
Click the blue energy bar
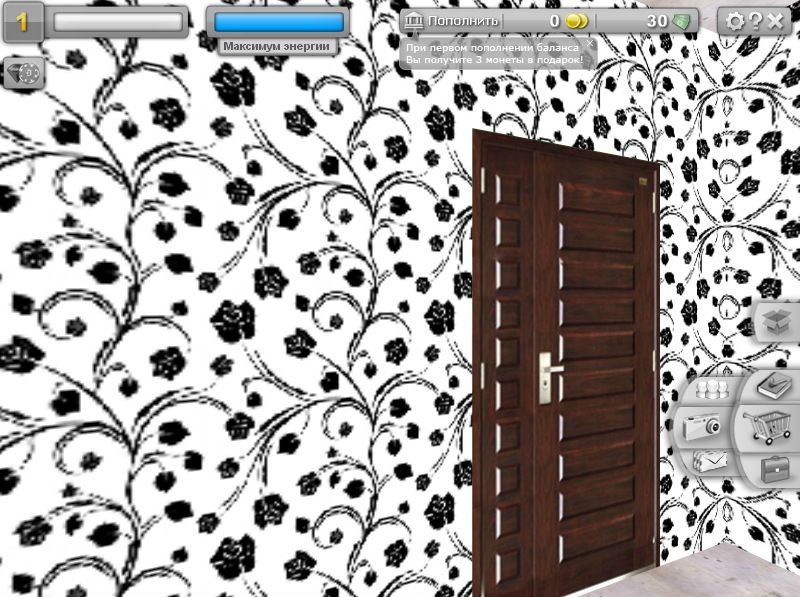(x=279, y=22)
